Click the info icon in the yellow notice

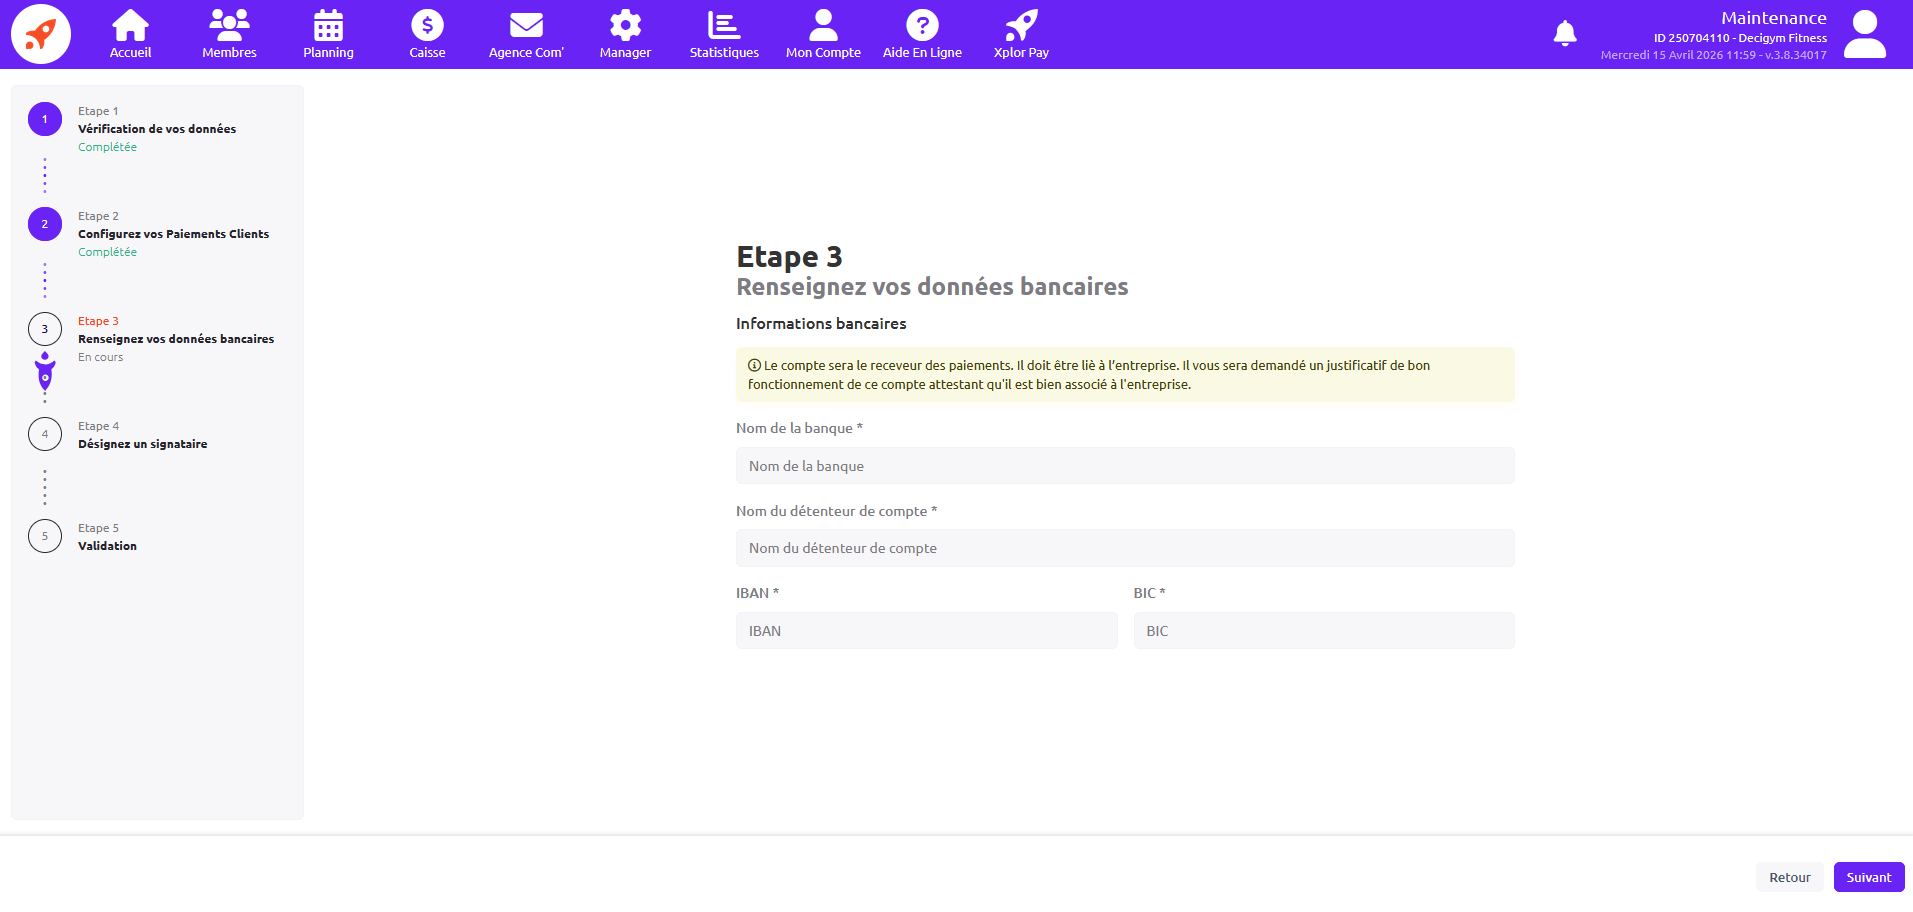pyautogui.click(x=754, y=366)
